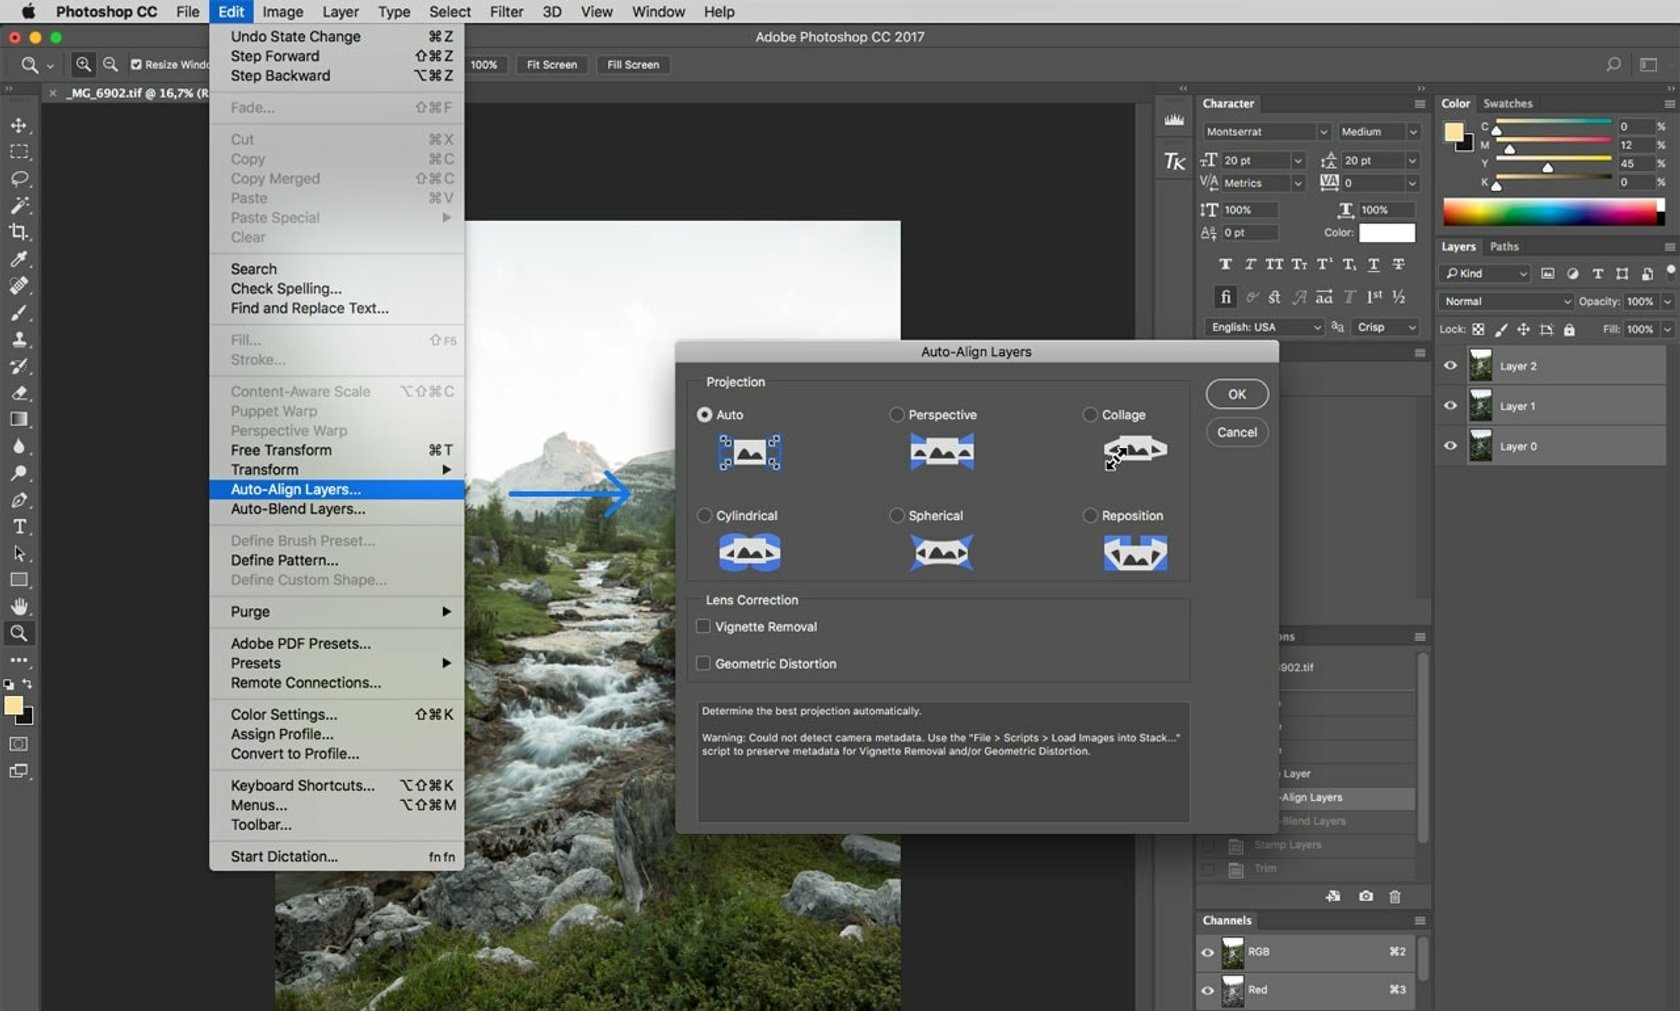Pick the Zoom tool
The image size is (1680, 1011).
pos(20,632)
